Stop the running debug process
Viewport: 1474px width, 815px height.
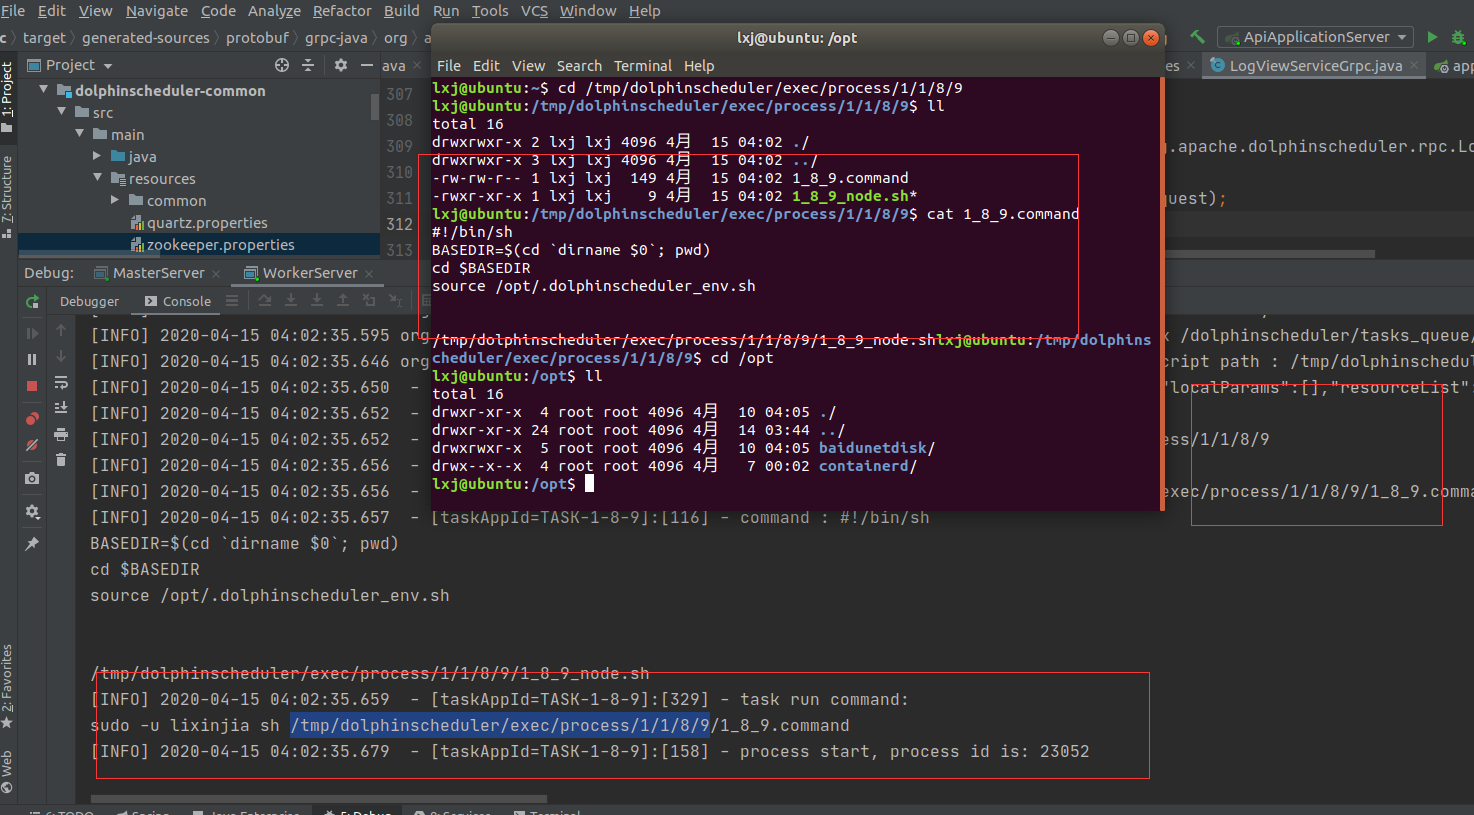pos(31,385)
